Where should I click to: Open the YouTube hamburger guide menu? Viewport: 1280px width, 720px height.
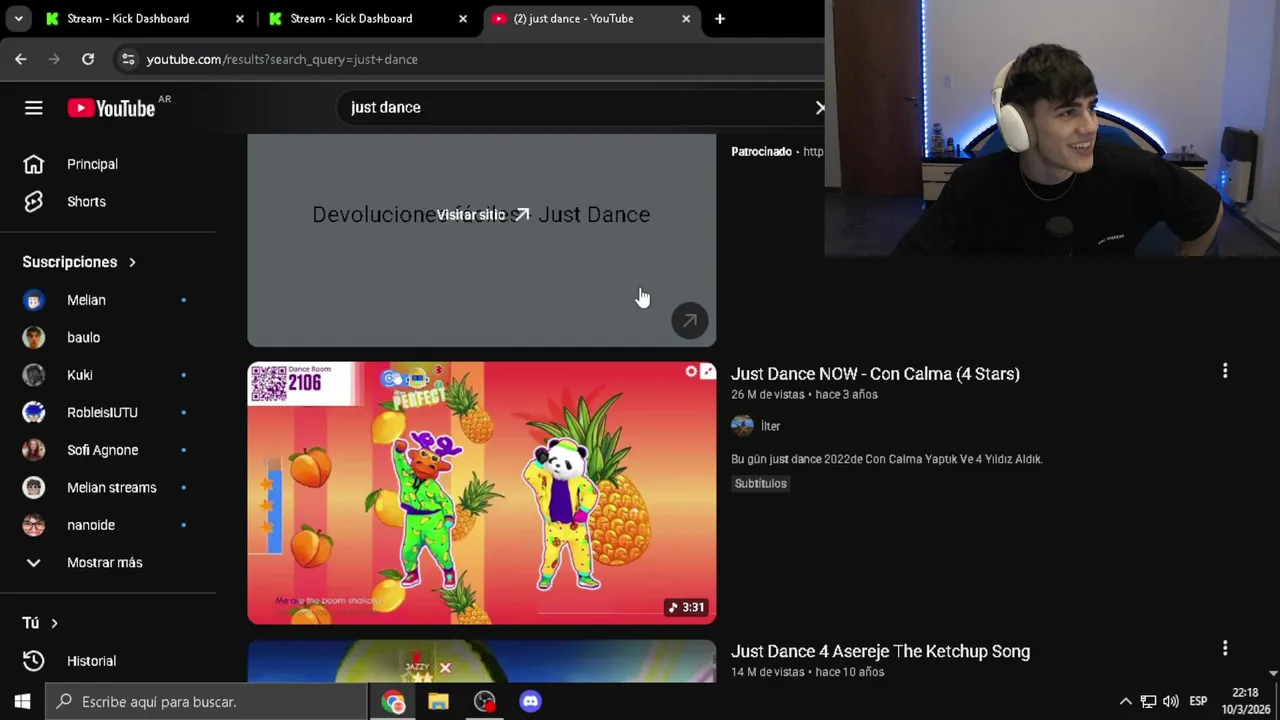34,108
